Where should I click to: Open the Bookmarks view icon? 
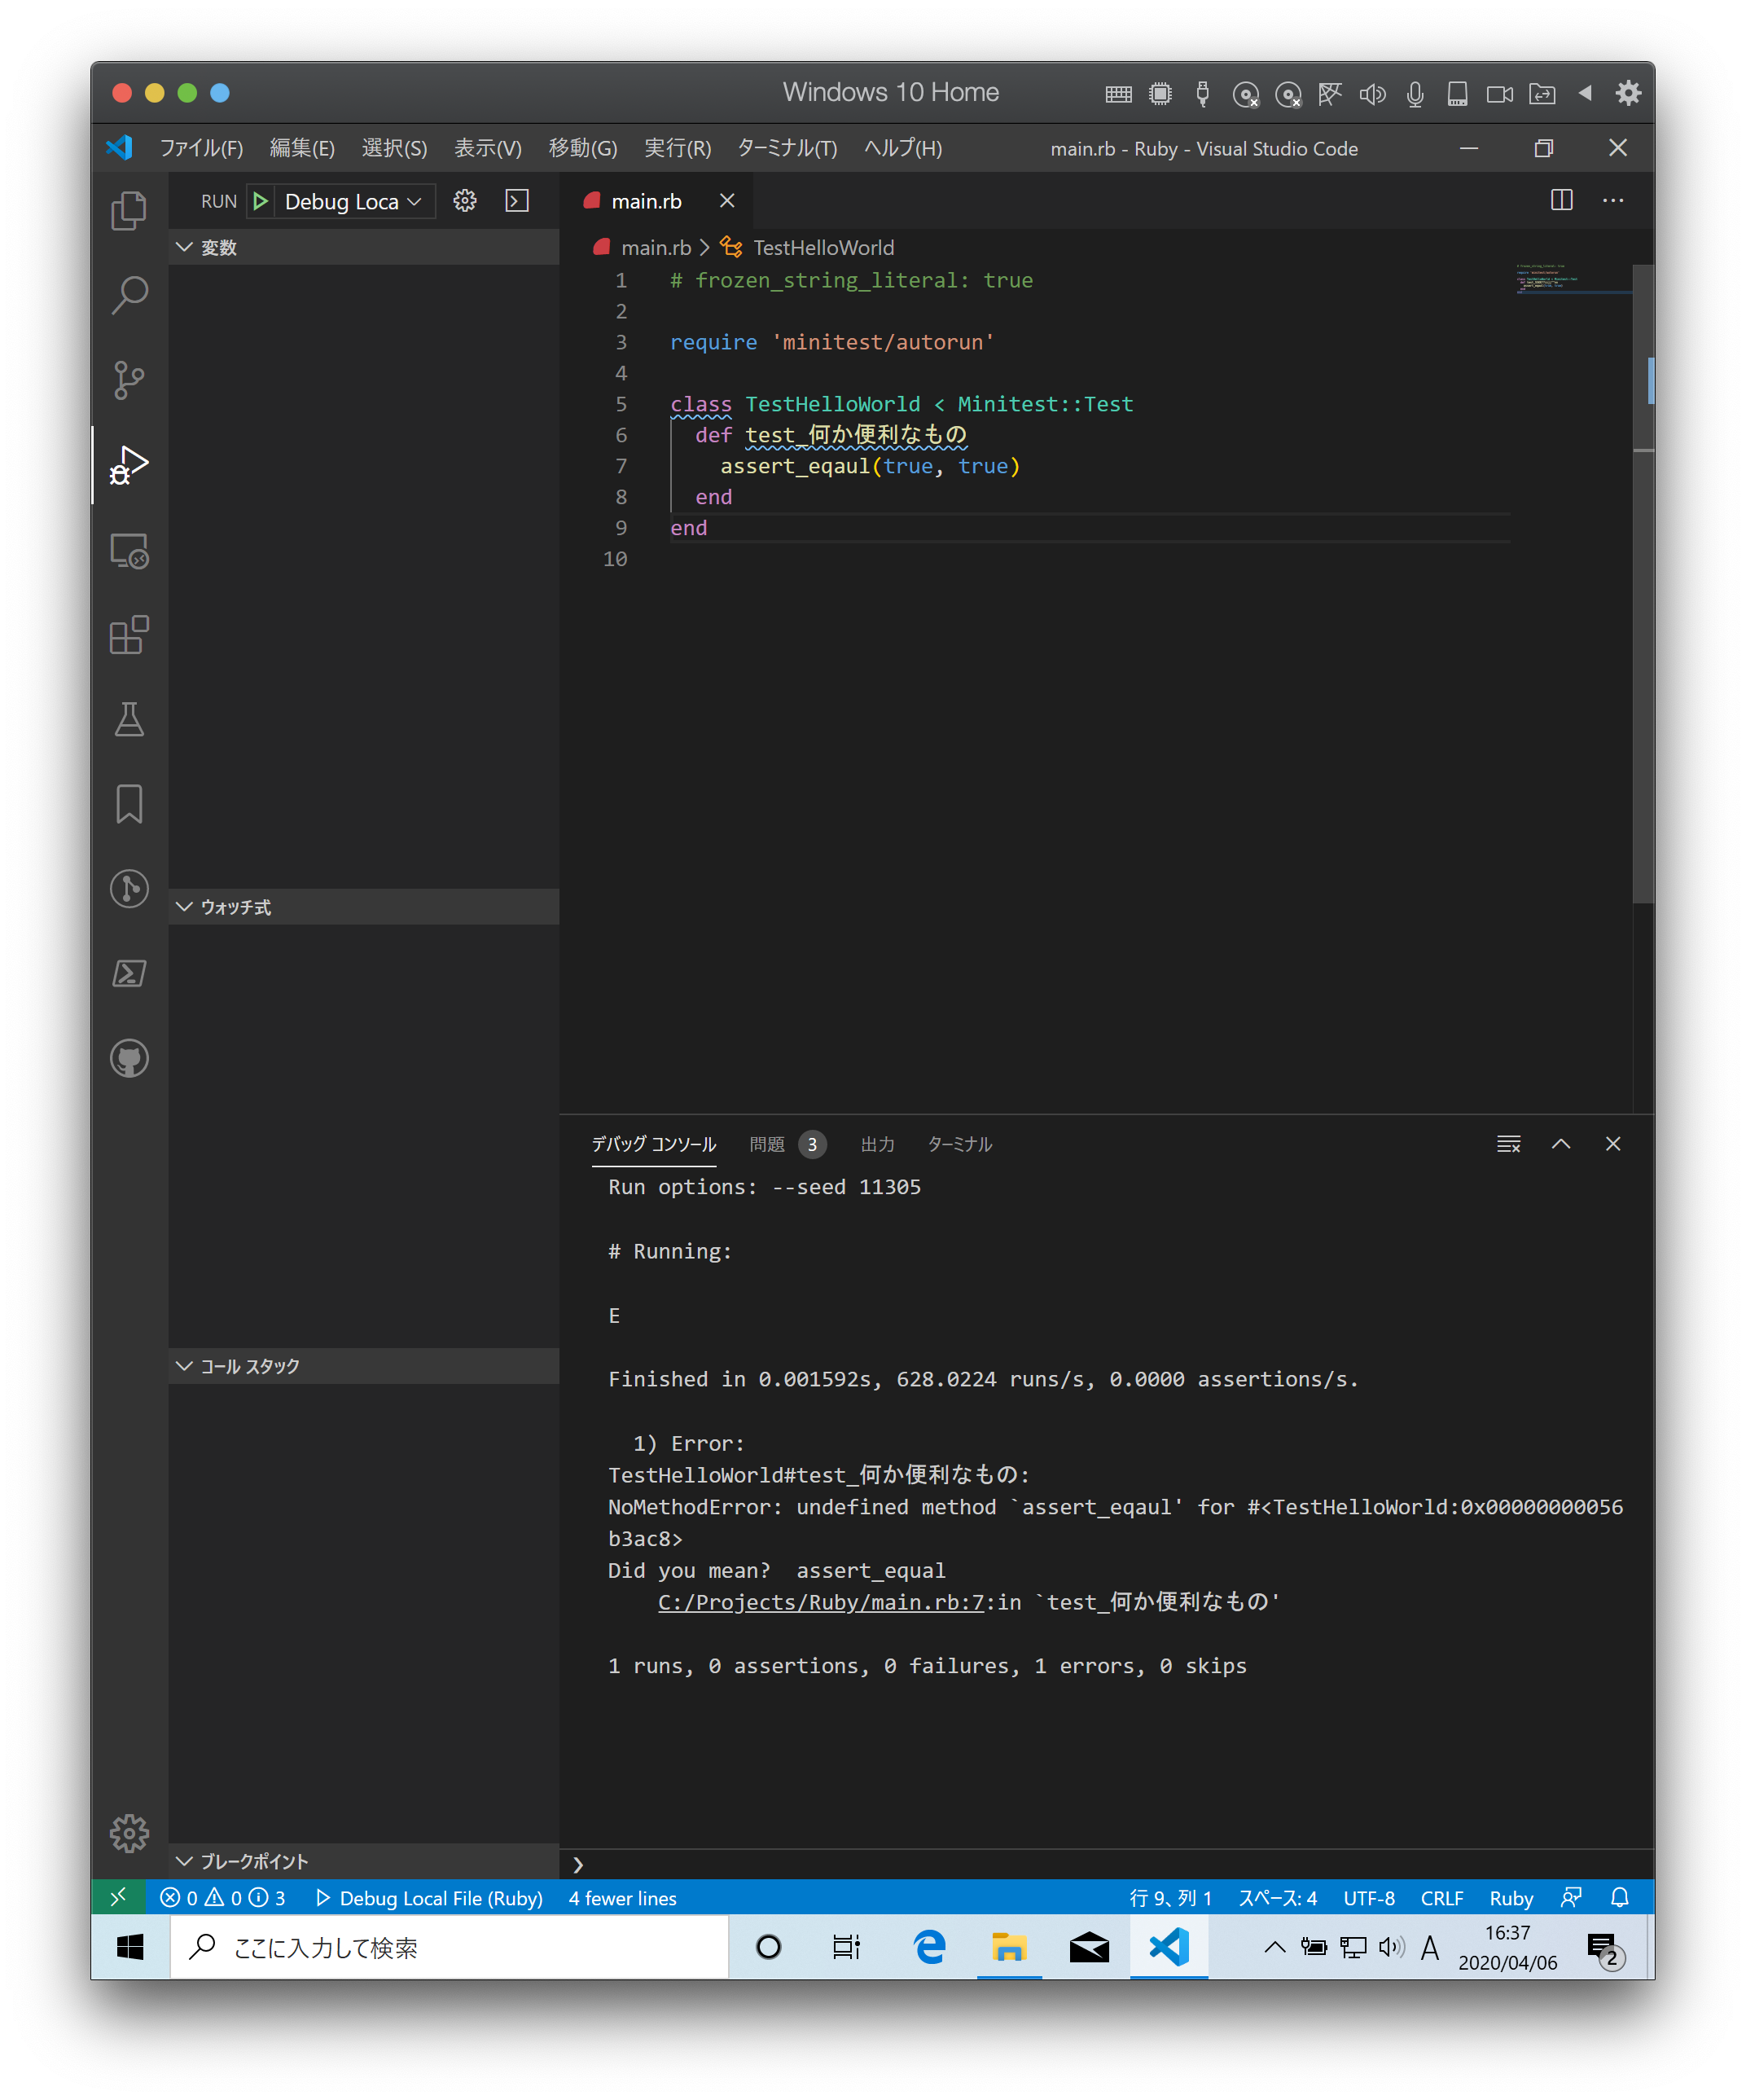click(x=129, y=804)
